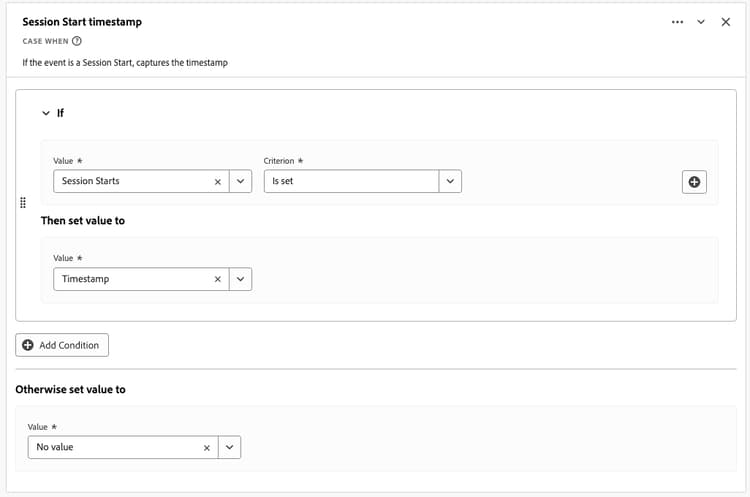
Task: Clear the 'No value' selection
Action: coord(207,447)
